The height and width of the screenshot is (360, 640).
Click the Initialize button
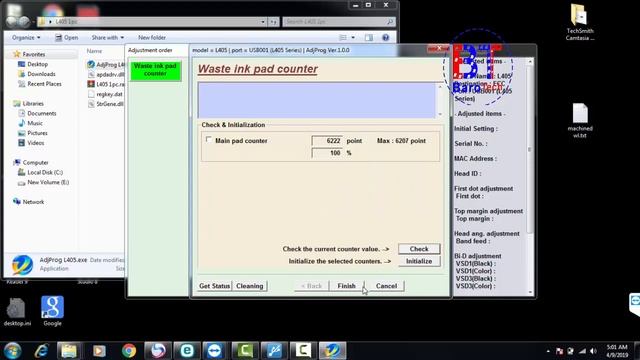tap(419, 261)
